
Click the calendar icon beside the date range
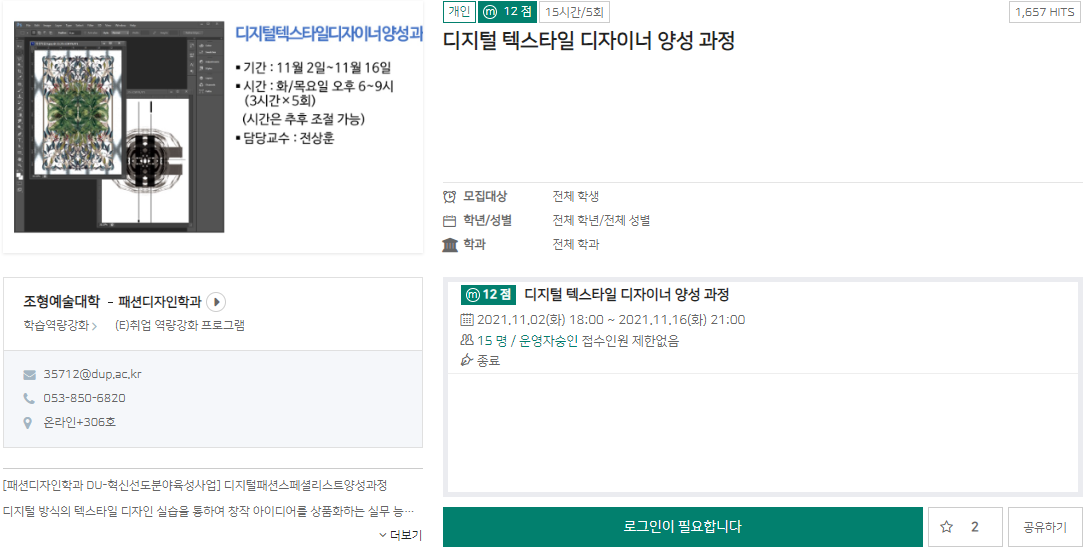pos(467,320)
